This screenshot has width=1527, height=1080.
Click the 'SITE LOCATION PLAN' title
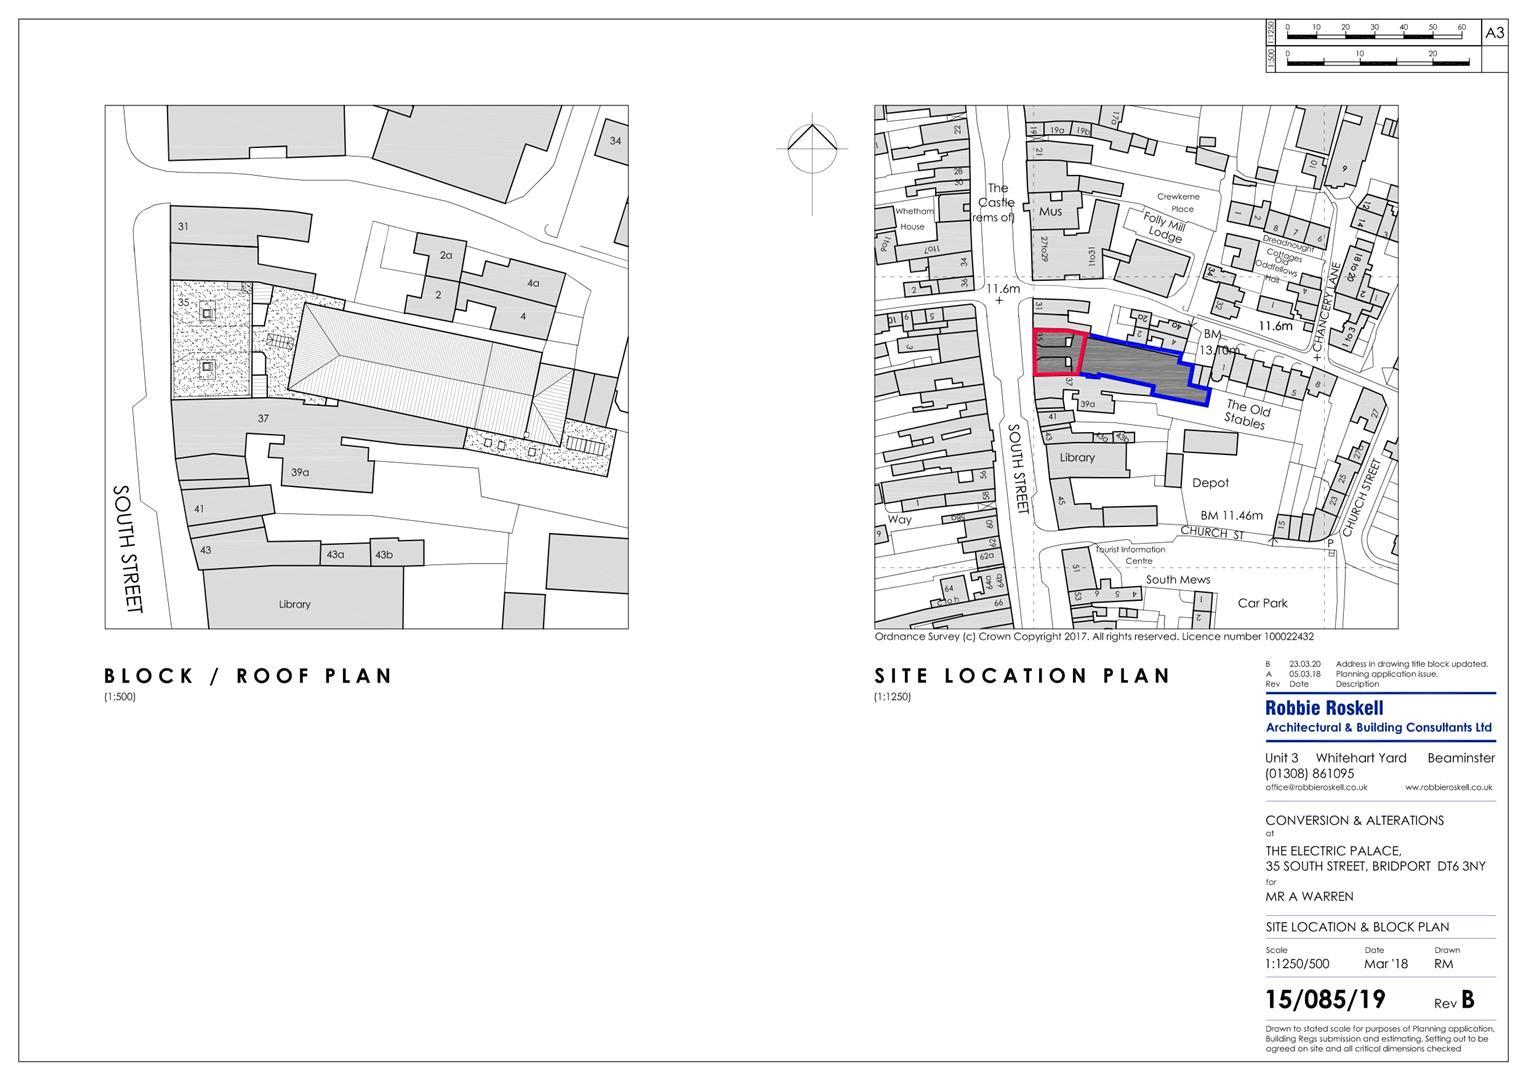point(1022,676)
